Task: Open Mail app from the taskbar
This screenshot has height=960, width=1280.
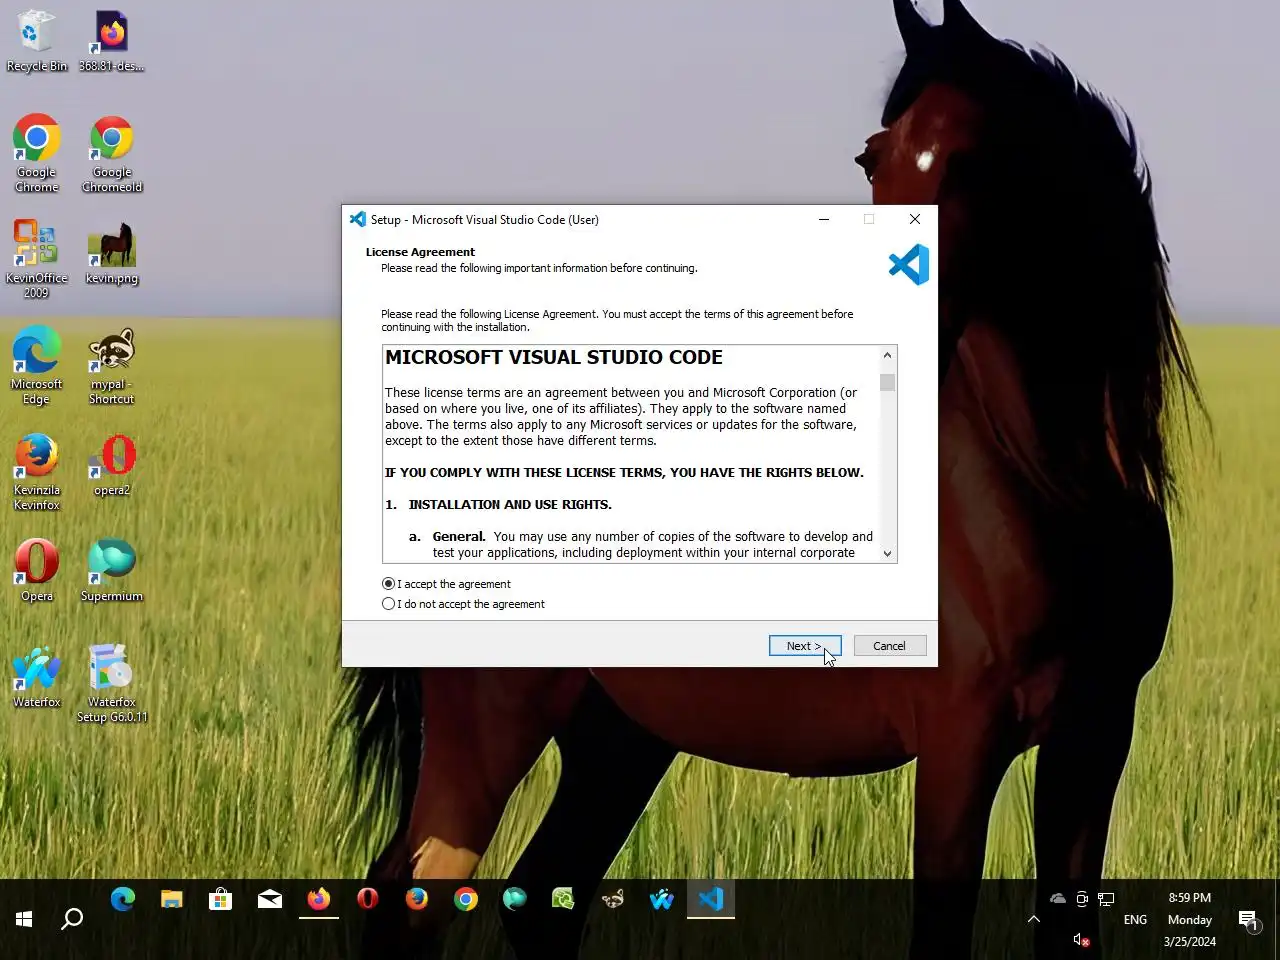Action: [270, 899]
